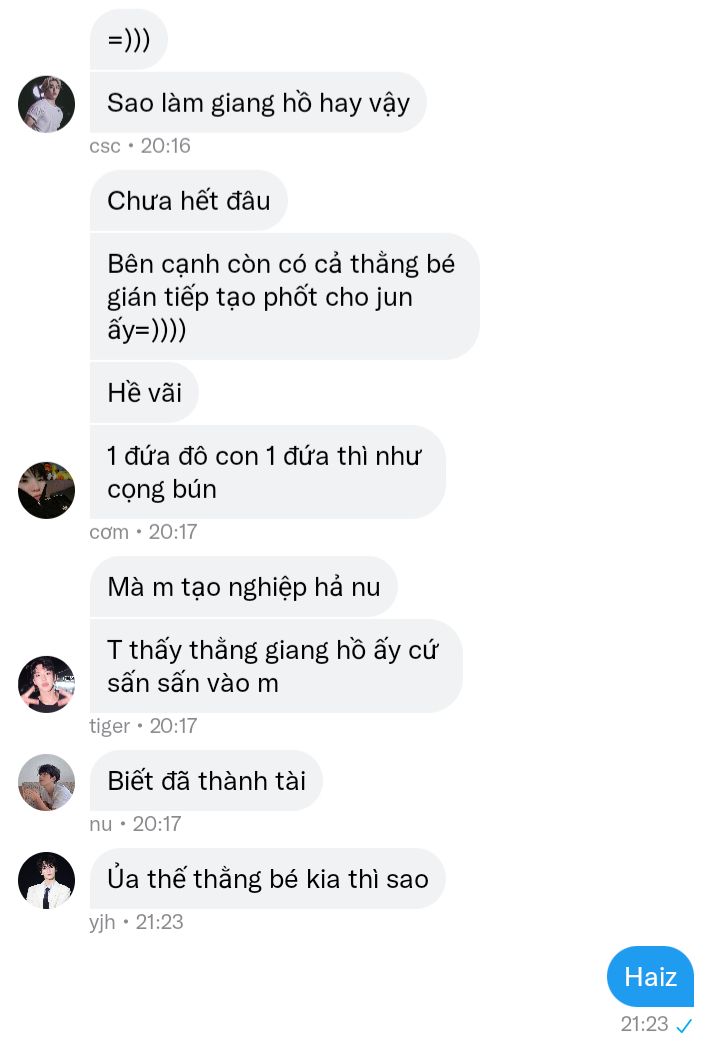Select message 'Sao làm giang hồ hay vậy'

(258, 102)
